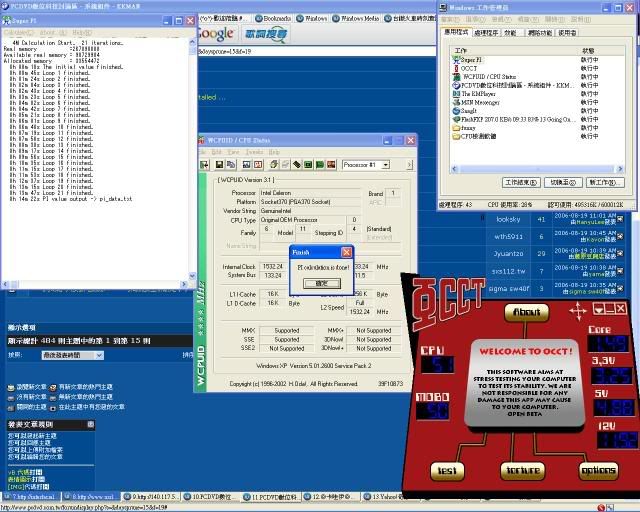This screenshot has width=640, height=512.
Task: Click the About button in OCCT
Action: 526,311
